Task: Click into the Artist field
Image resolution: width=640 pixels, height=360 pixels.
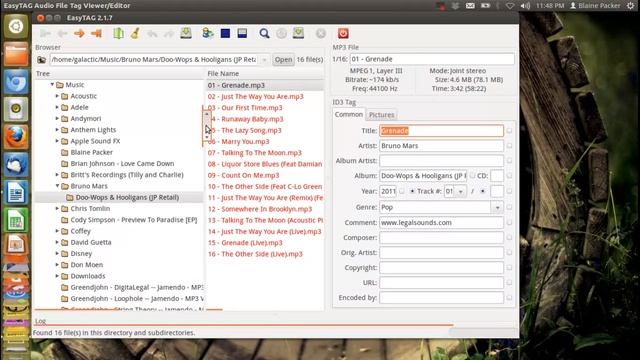Action: [441, 146]
